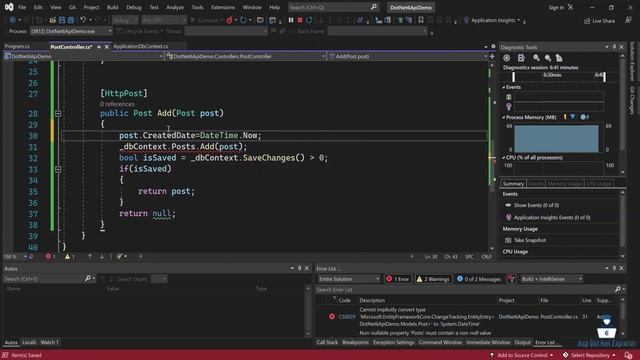Click the Hot Reload flame icon
Viewport: 640px width, 360px height.
pyautogui.click(x=229, y=20)
